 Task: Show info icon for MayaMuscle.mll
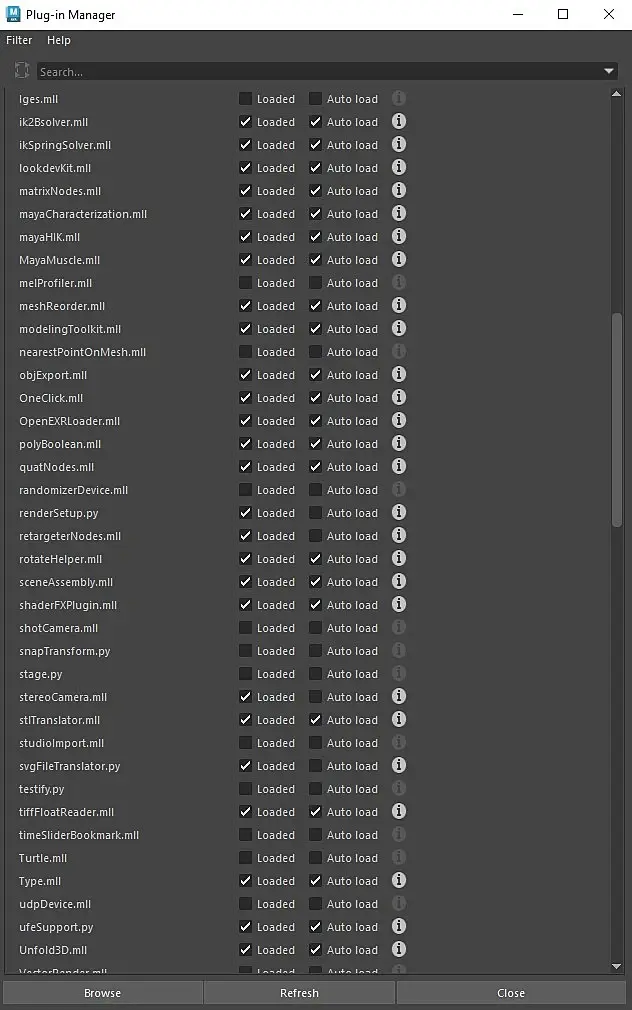tap(398, 260)
